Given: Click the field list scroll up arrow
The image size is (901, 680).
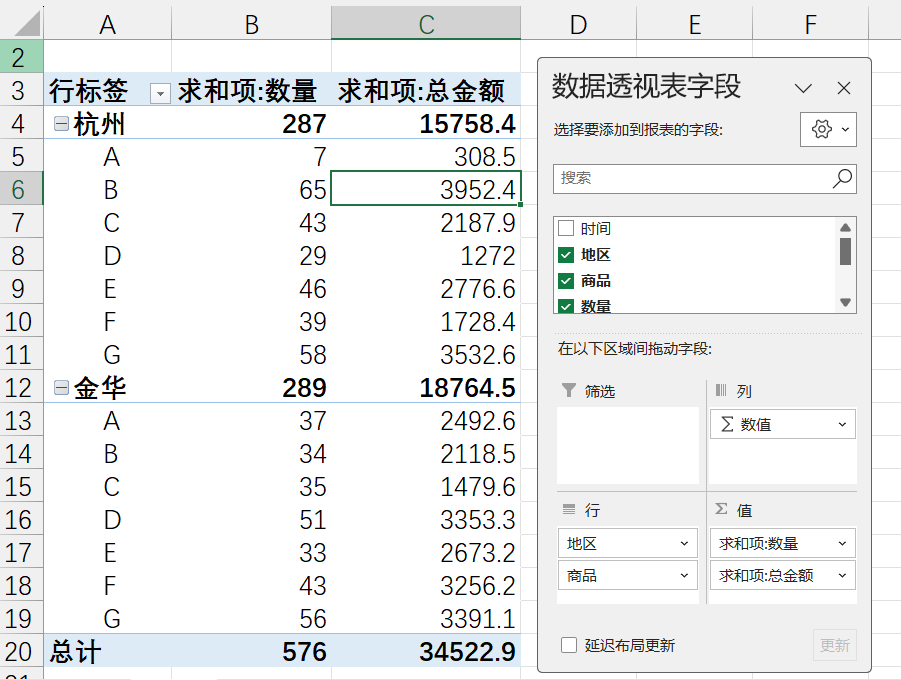Looking at the screenshot, I should coord(845,228).
